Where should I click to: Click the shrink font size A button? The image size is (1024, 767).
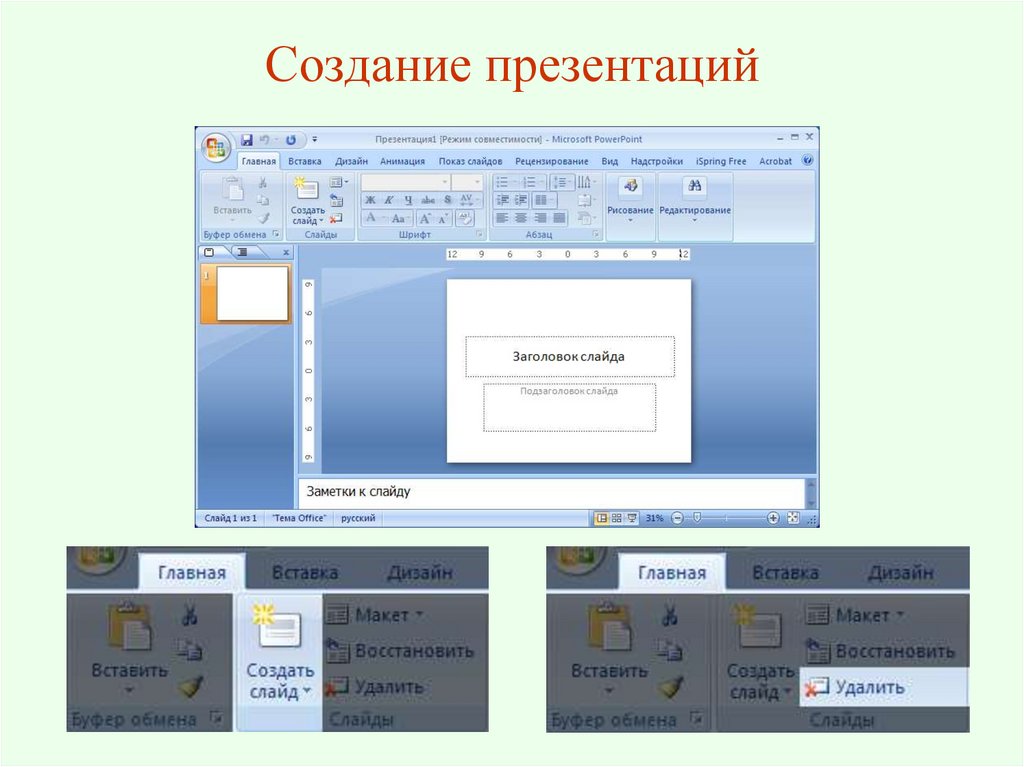tap(443, 218)
